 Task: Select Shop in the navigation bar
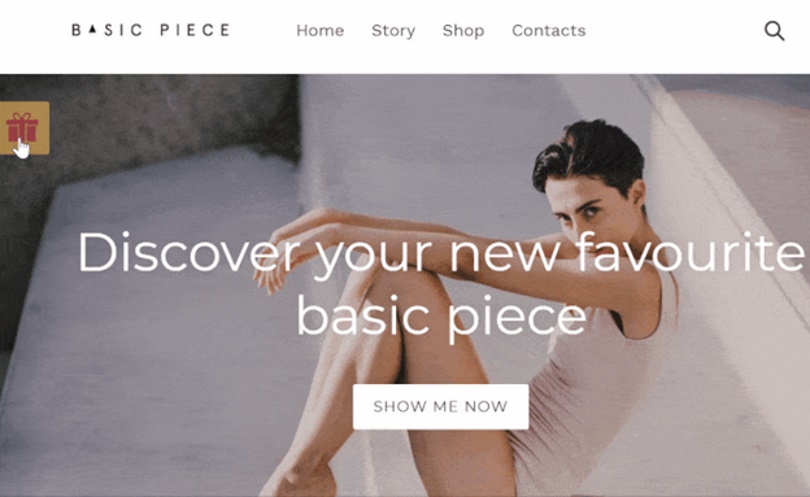coord(463,30)
